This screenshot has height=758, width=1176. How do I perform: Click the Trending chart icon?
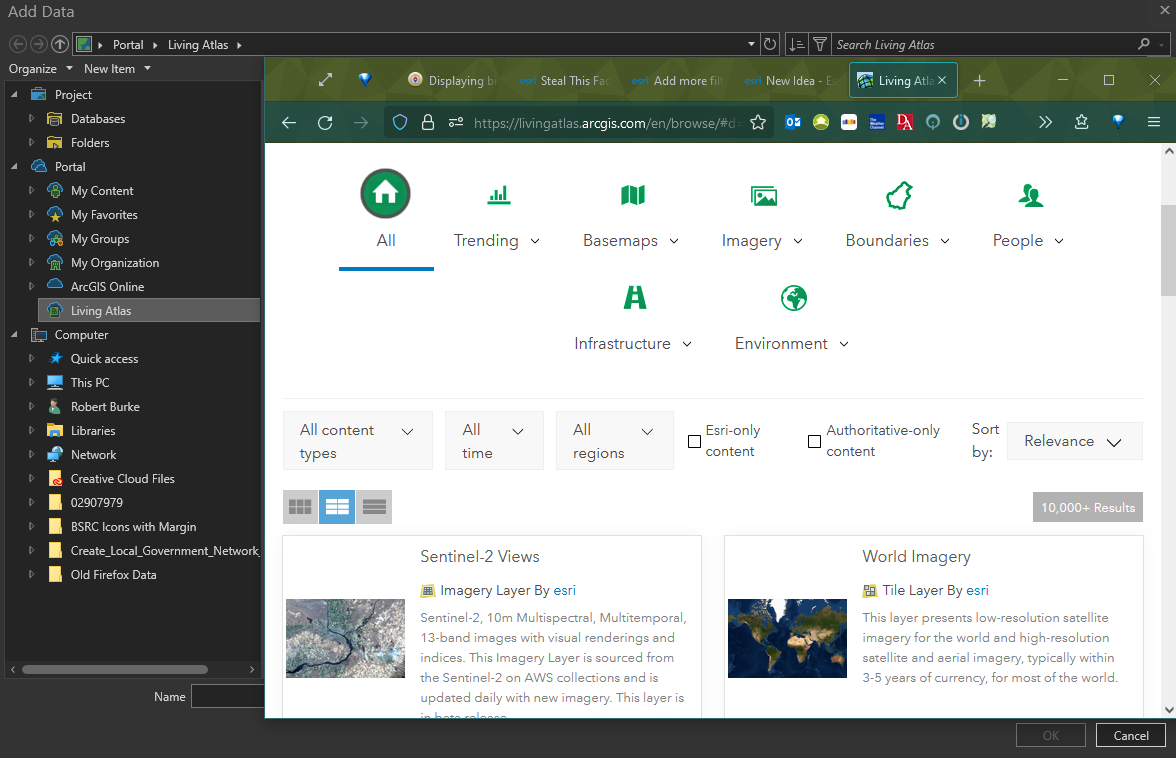click(499, 195)
